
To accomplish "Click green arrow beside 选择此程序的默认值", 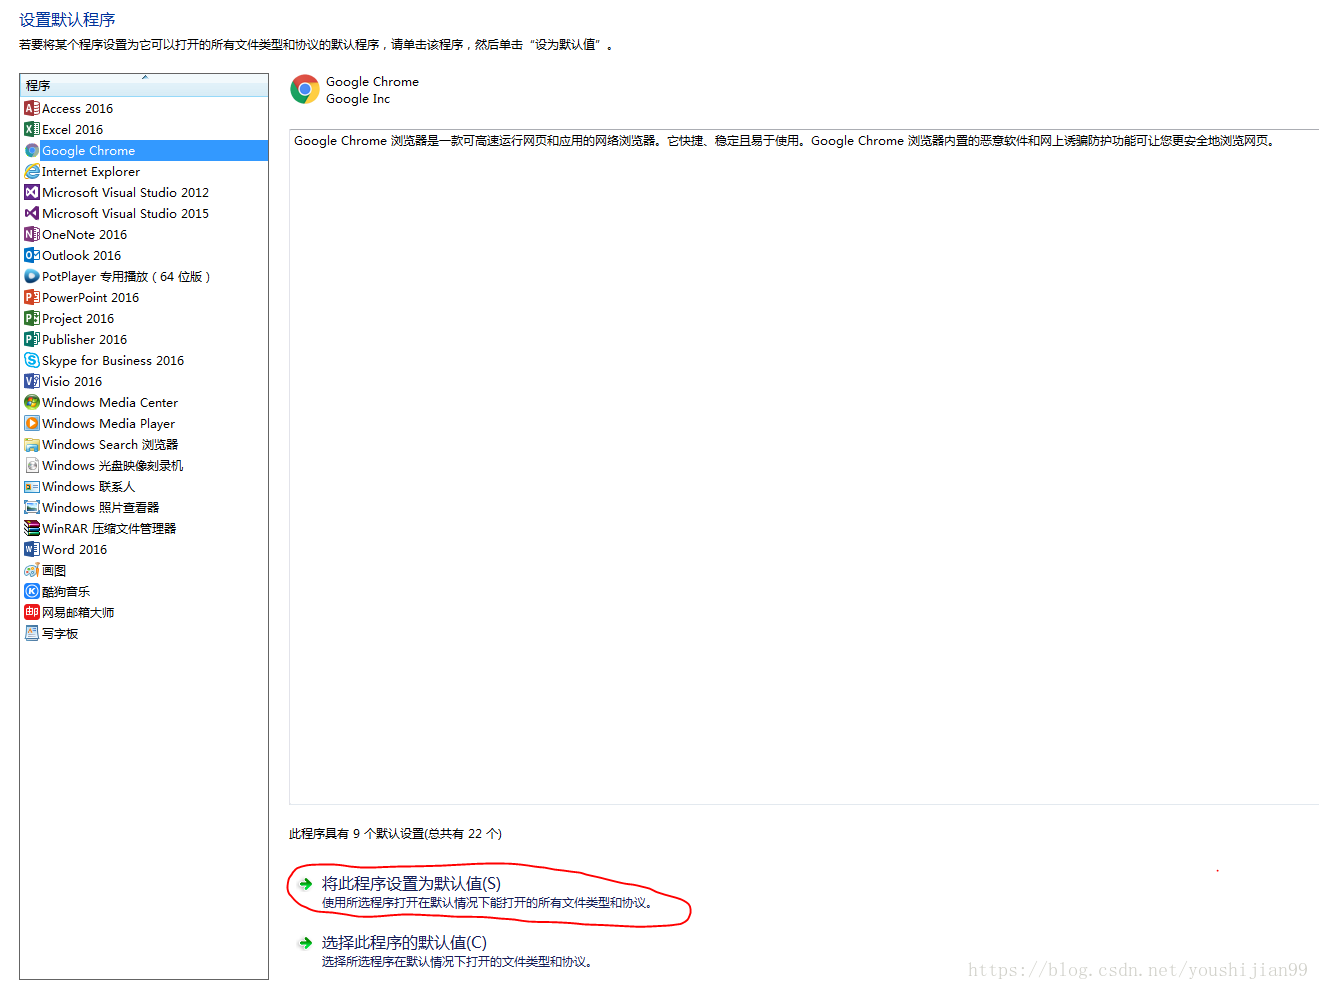I will pos(305,943).
